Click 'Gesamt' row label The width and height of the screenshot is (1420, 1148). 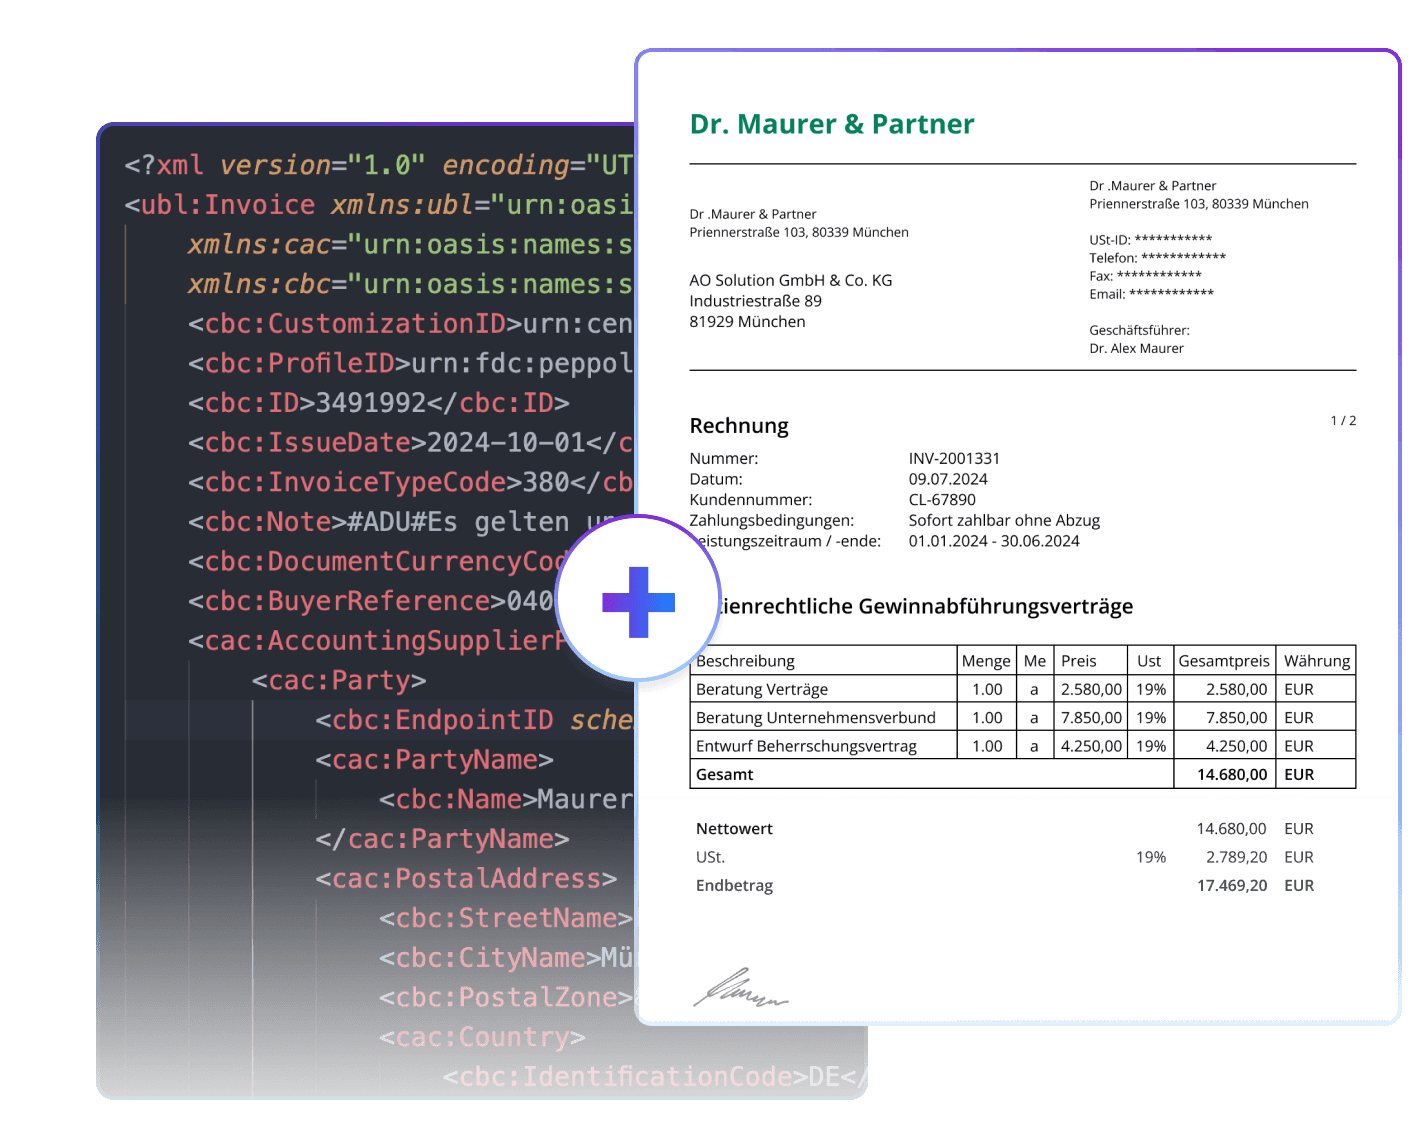tap(725, 775)
